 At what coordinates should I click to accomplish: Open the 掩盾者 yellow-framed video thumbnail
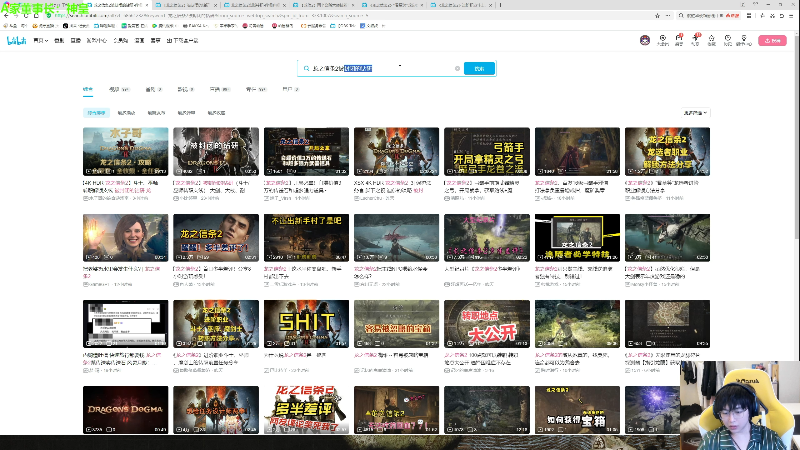tap(577, 238)
